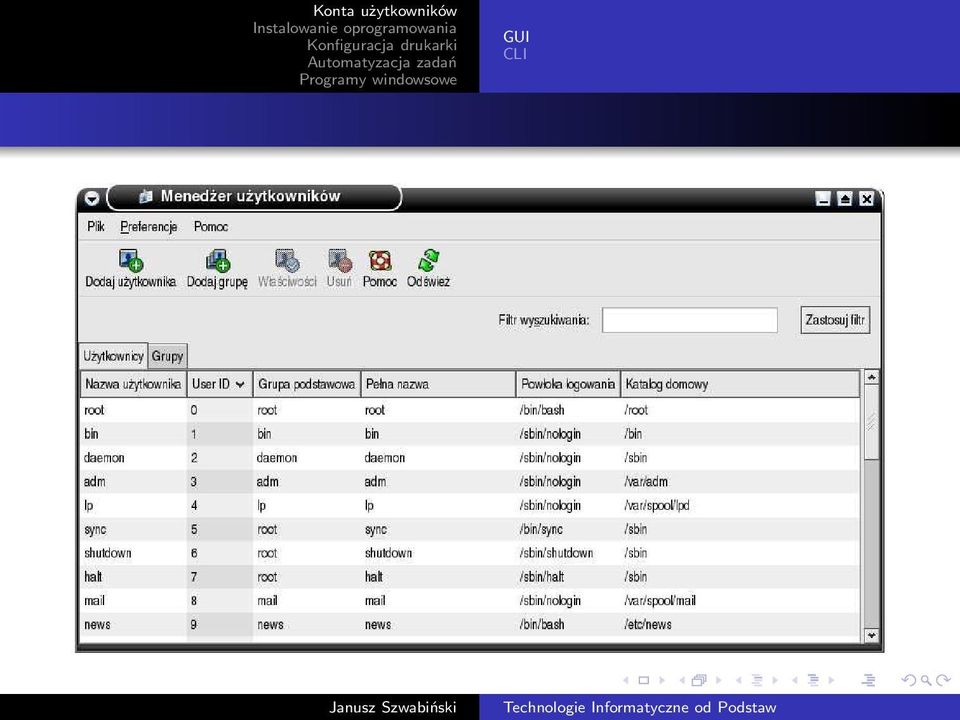Sort by the User ID column header
Viewport: 960px width, 720px height.
219,384
